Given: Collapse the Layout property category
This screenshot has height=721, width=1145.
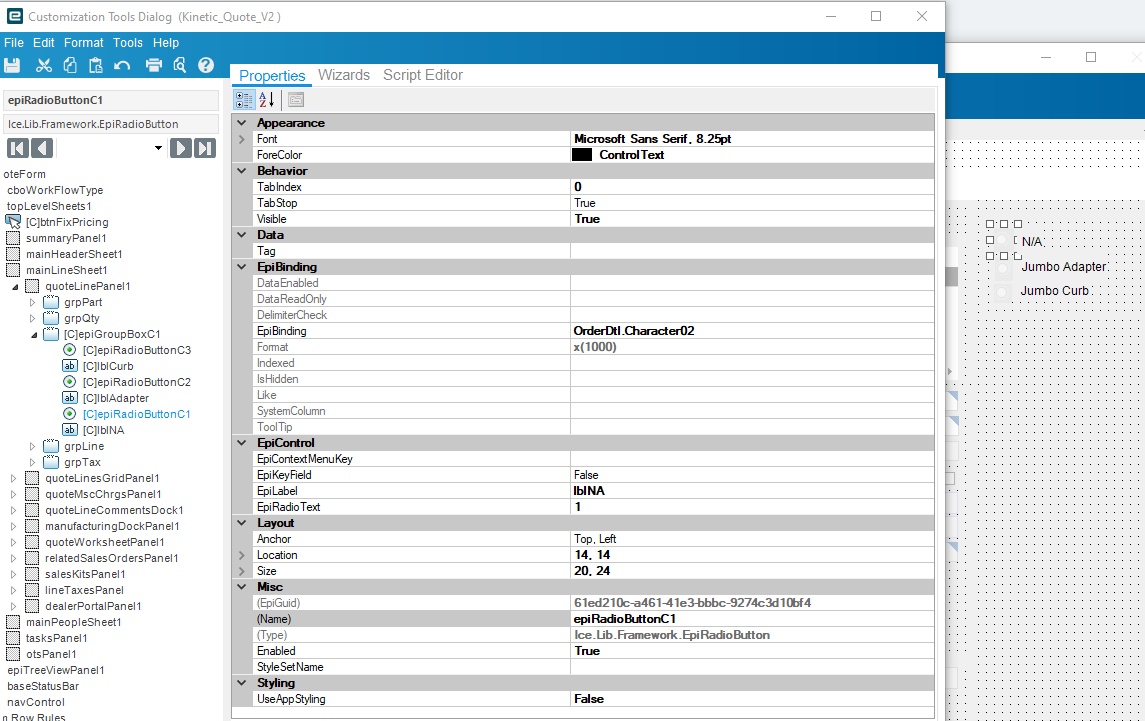Looking at the screenshot, I should click(x=242, y=523).
